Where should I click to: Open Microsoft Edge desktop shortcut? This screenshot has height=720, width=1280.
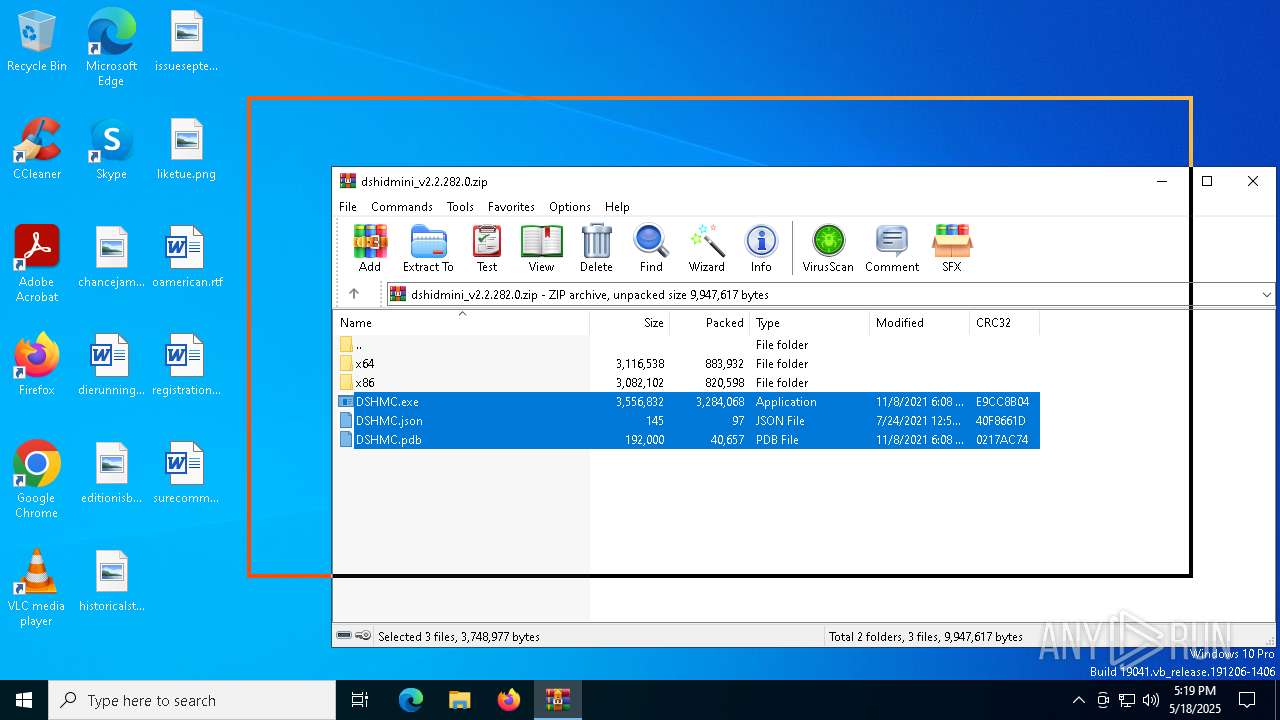click(x=111, y=48)
